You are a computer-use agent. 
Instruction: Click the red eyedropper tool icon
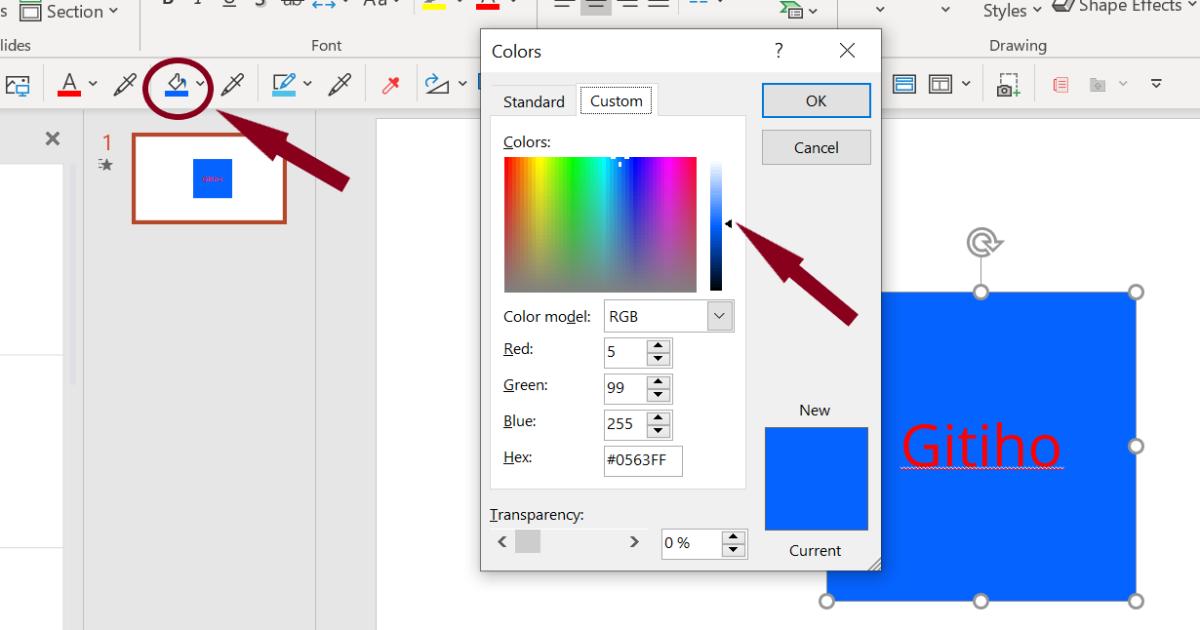pos(391,85)
